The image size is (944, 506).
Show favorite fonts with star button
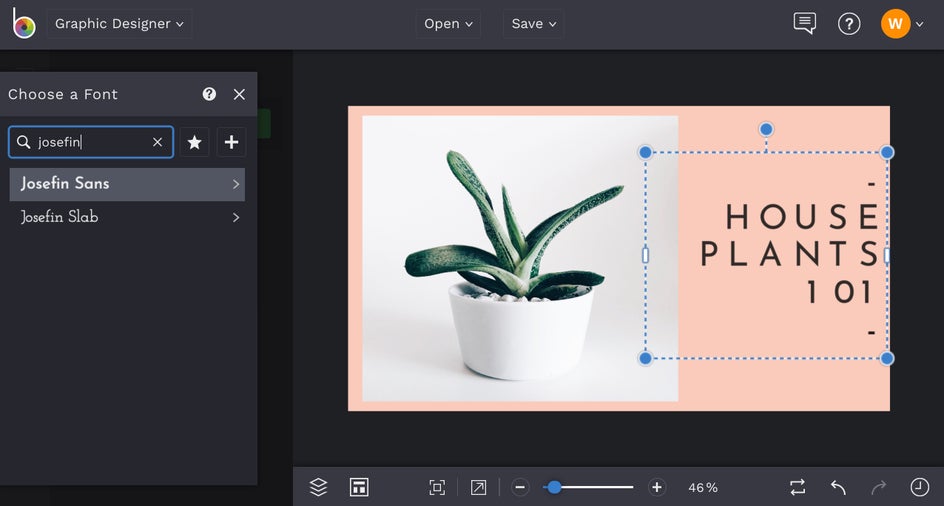[195, 143]
